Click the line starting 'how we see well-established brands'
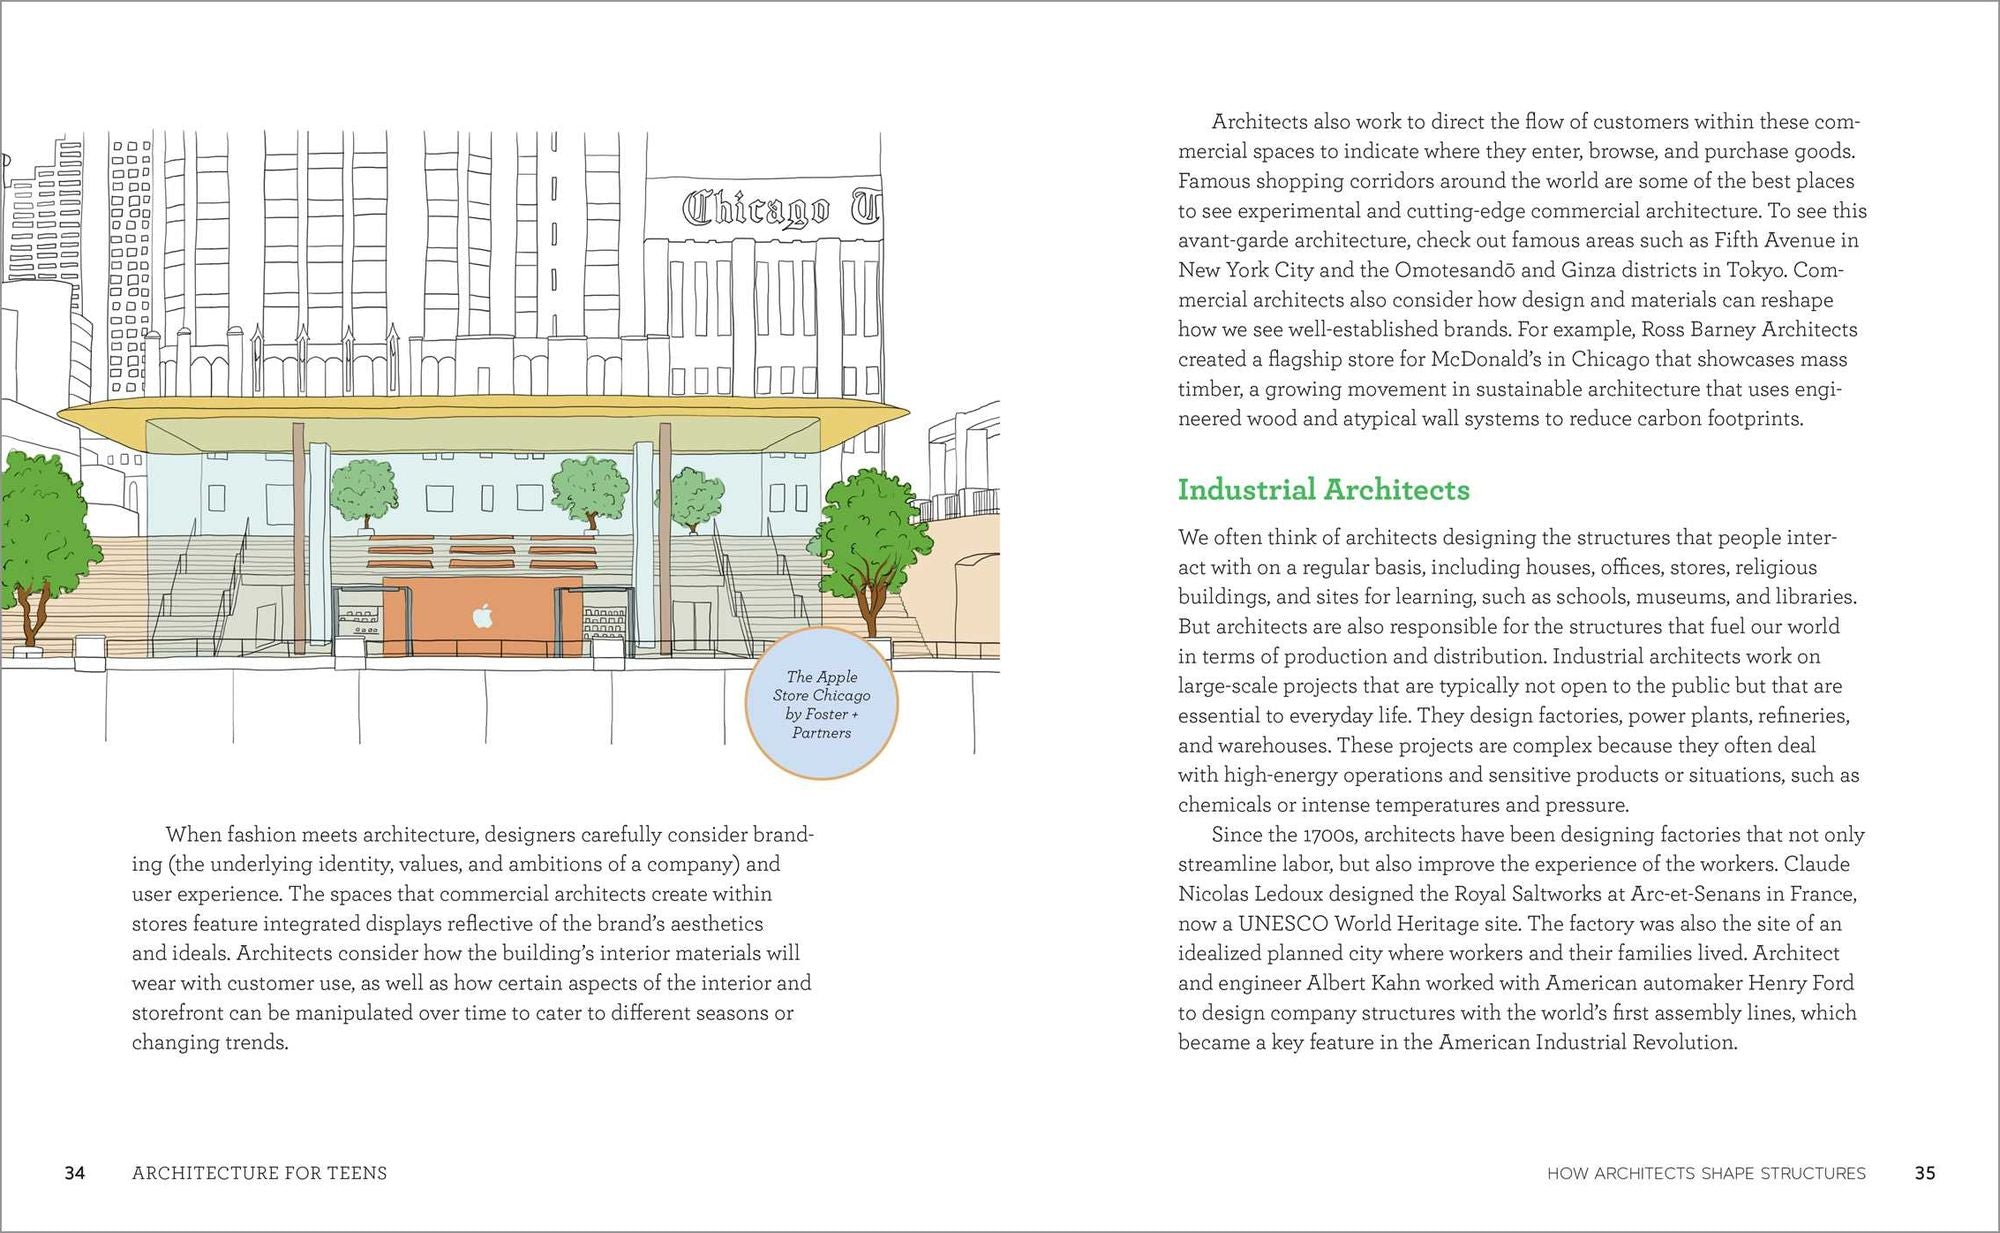 pos(1517,329)
